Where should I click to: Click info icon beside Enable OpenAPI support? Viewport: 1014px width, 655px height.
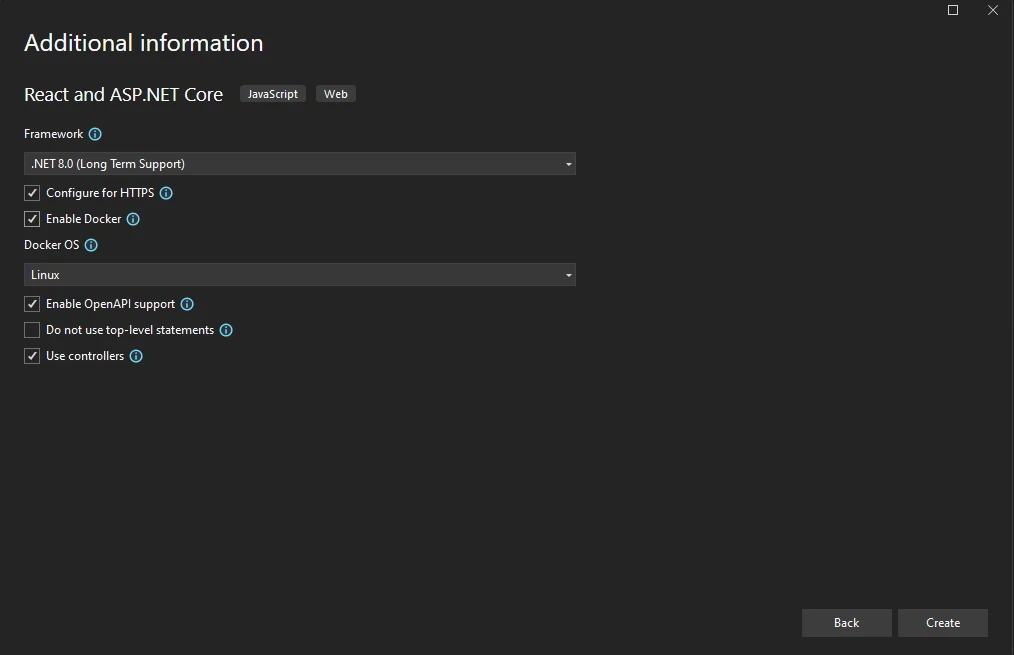pos(187,304)
